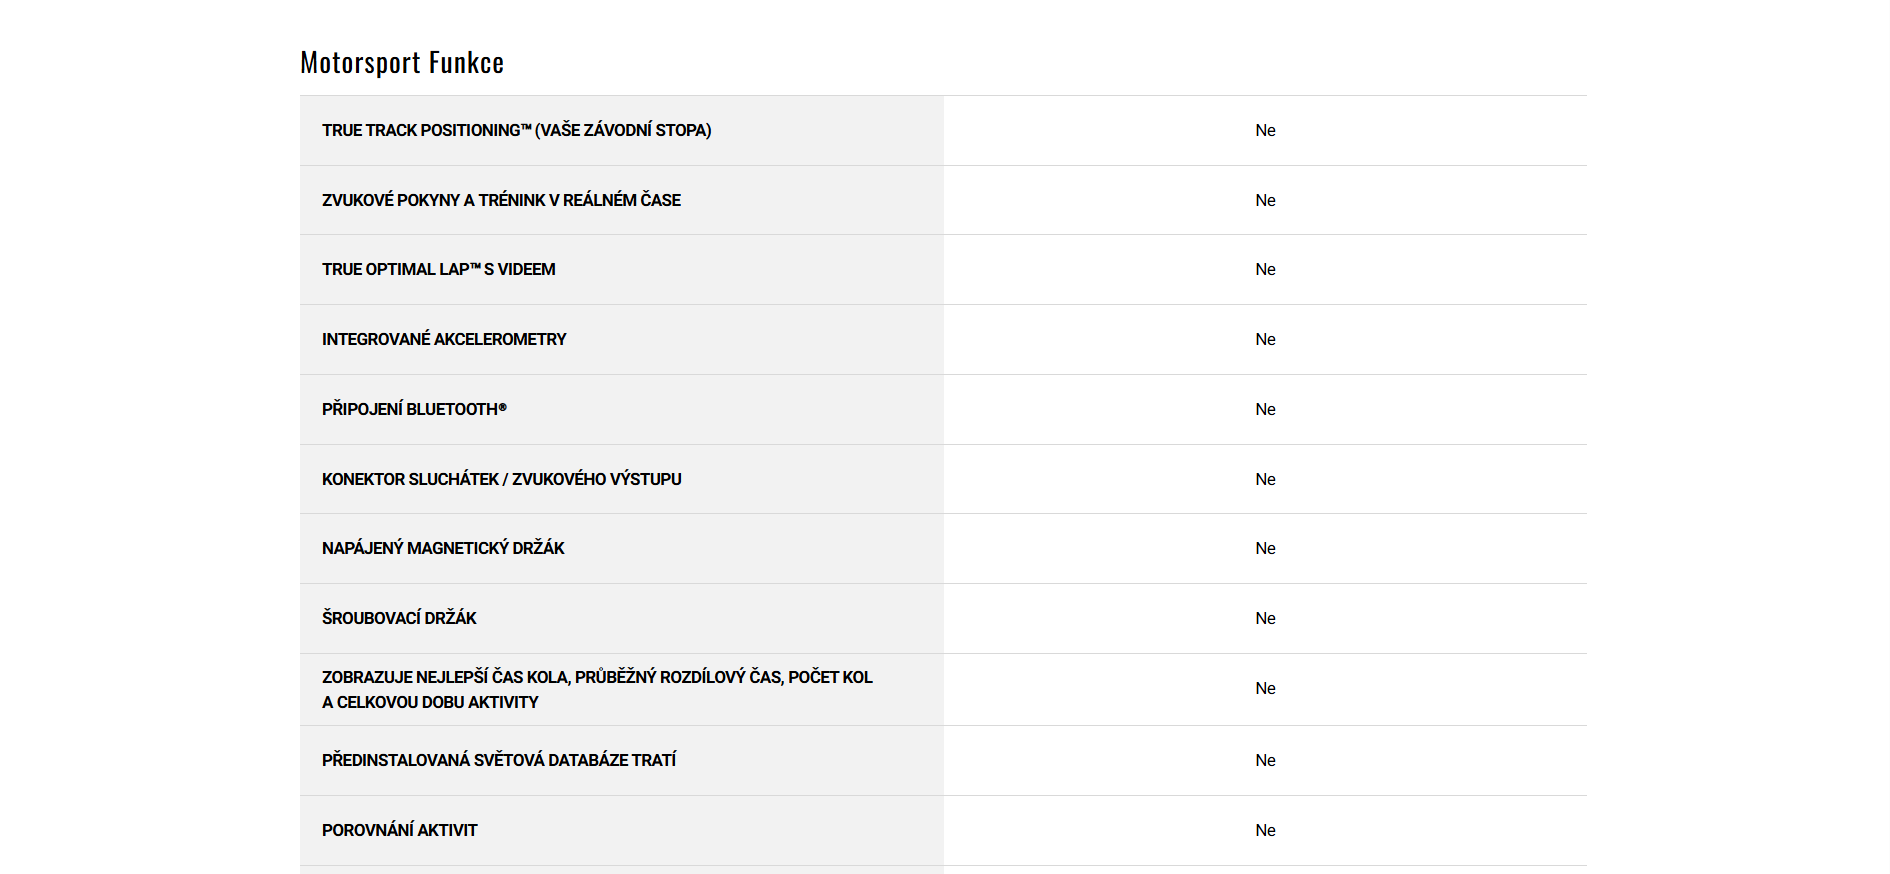This screenshot has width=1890, height=874.
Task: Click the Šroubovací držák row label
Action: pyautogui.click(x=399, y=618)
